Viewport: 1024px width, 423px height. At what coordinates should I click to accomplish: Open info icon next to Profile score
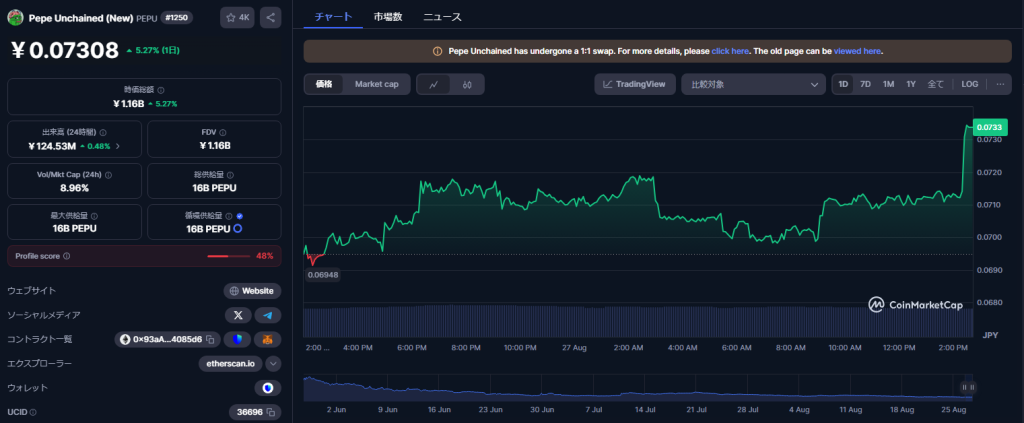tap(67, 256)
